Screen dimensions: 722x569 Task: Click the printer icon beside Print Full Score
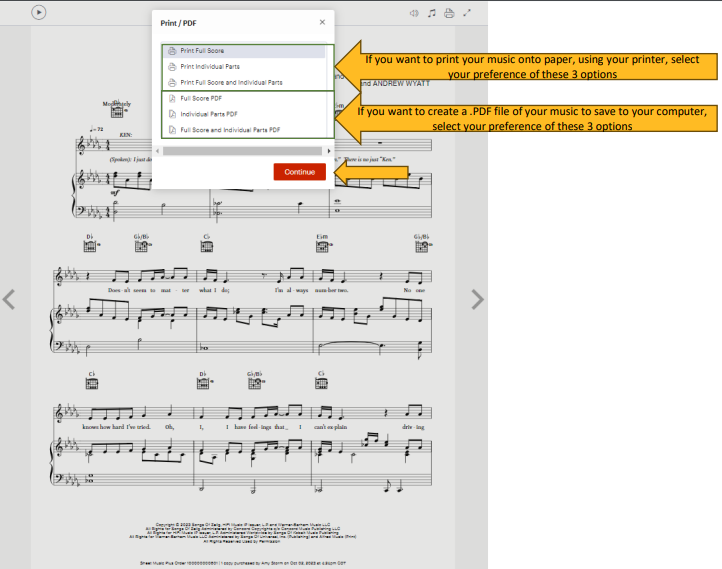tap(172, 50)
